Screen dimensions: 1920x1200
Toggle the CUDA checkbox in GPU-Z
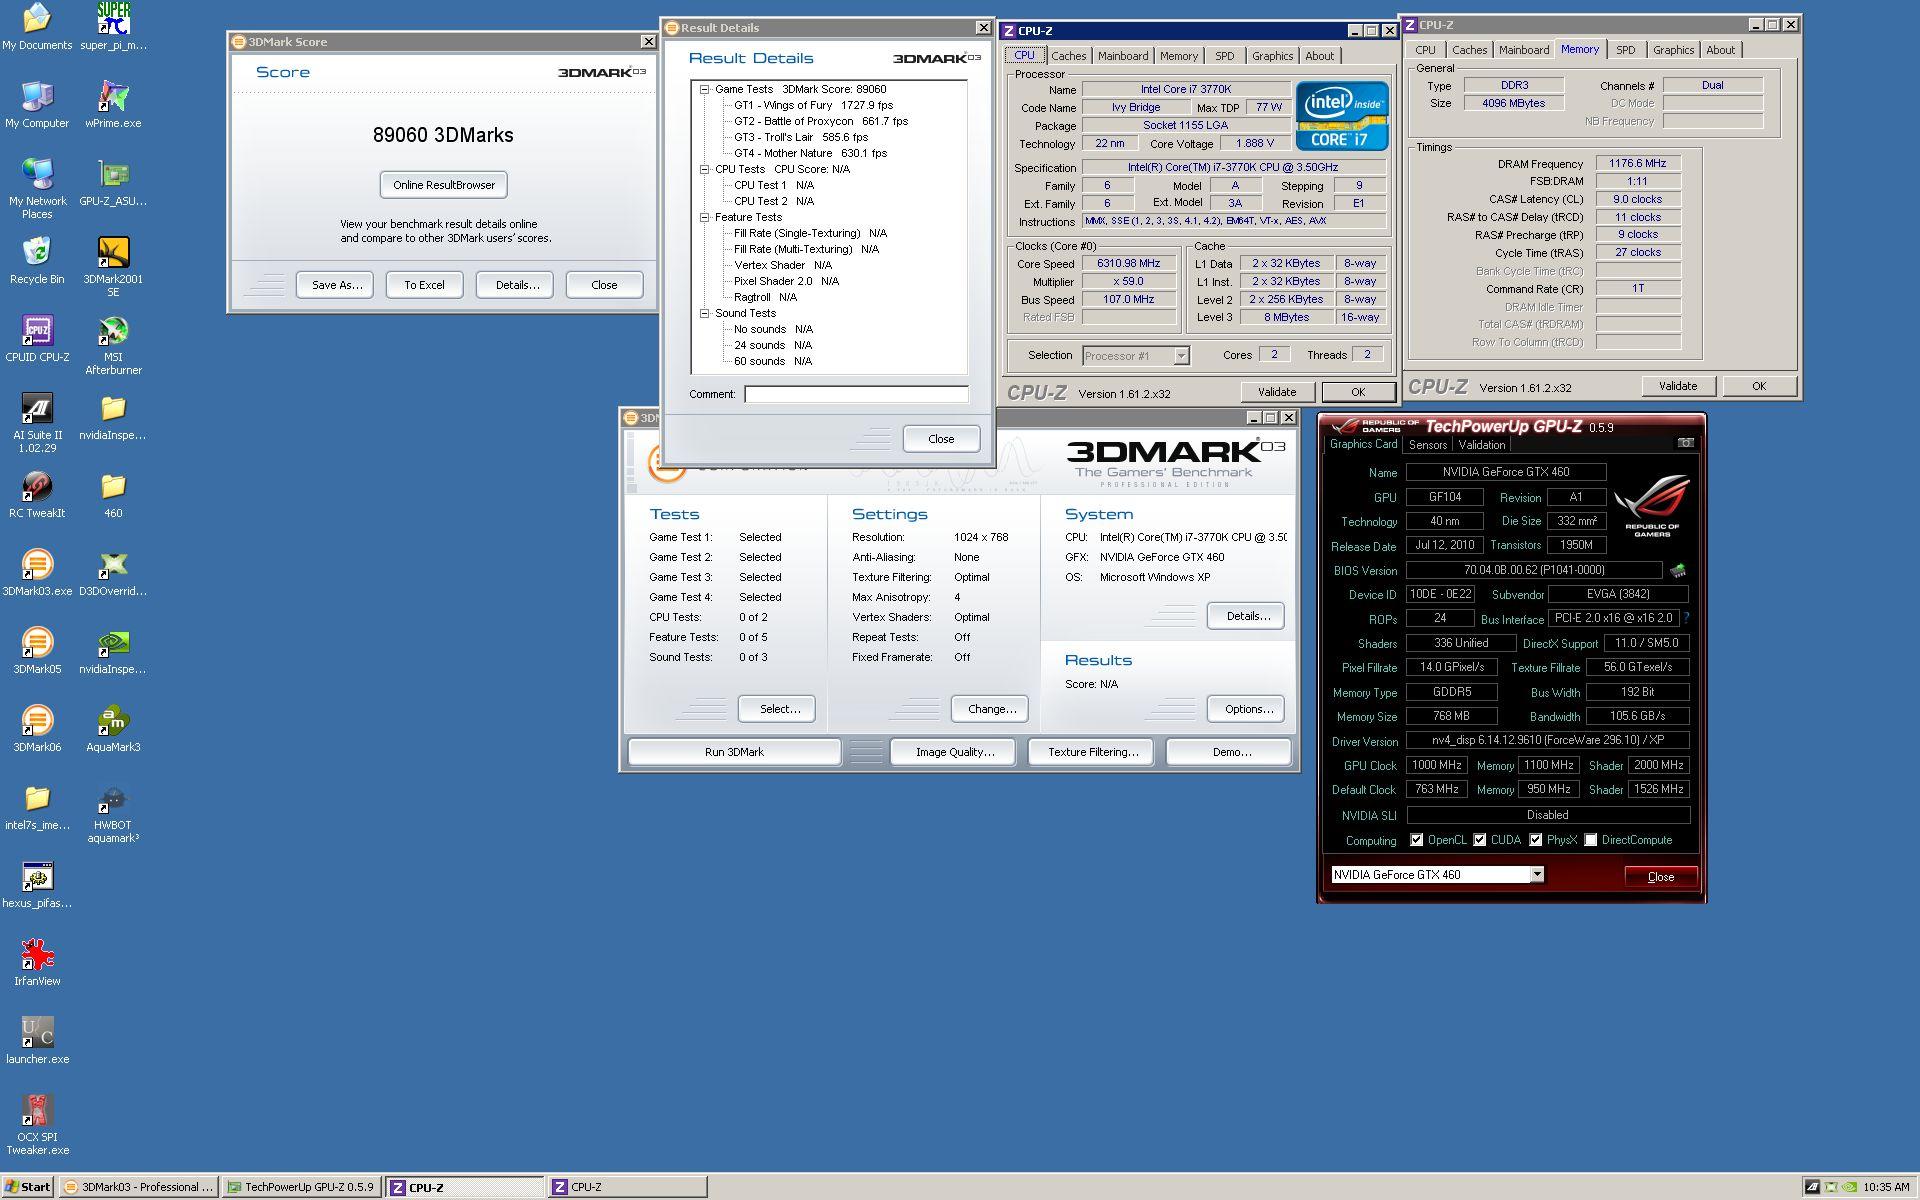tap(1480, 840)
